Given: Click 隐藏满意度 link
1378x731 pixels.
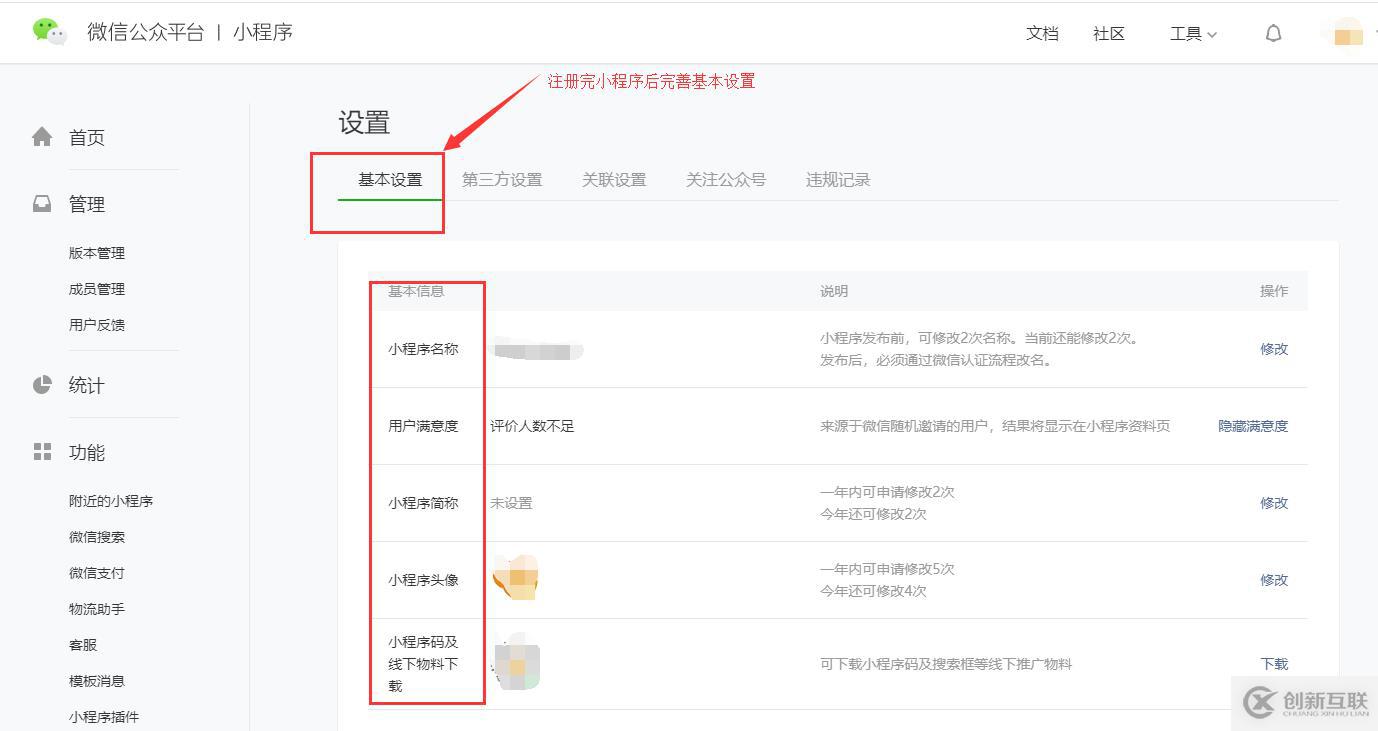Looking at the screenshot, I should [1253, 426].
